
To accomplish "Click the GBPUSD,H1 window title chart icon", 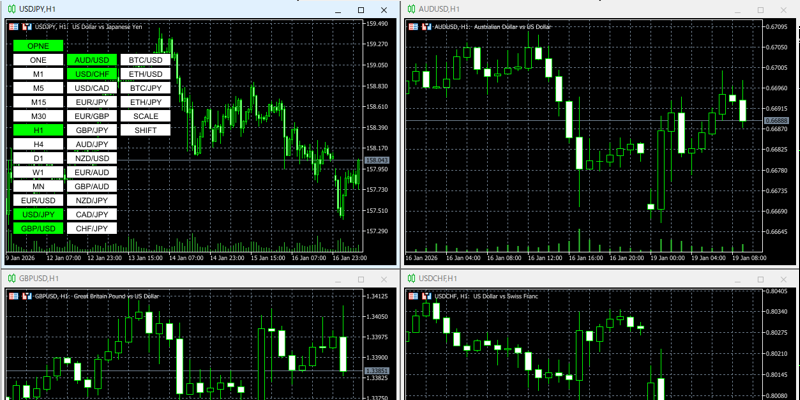I will click(10, 278).
